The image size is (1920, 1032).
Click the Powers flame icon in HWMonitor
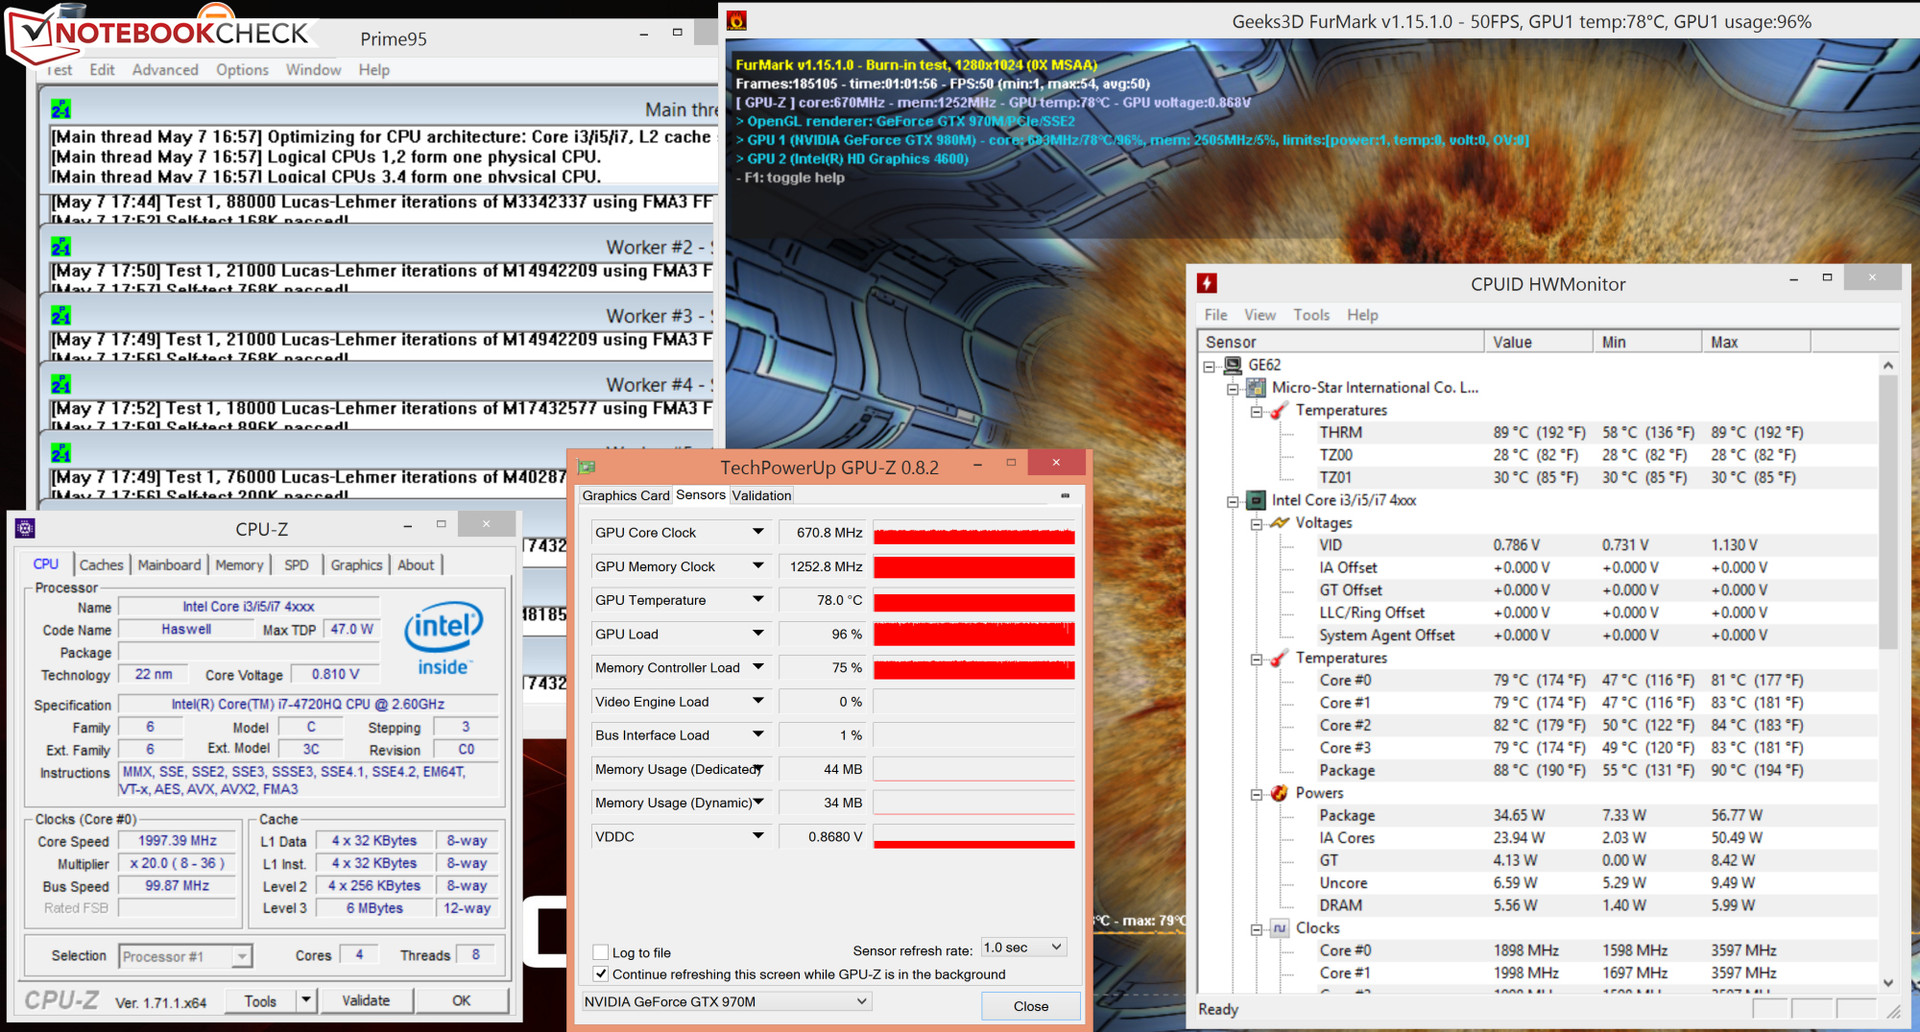point(1279,793)
